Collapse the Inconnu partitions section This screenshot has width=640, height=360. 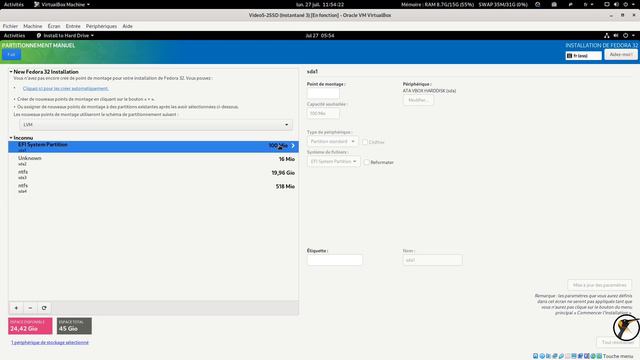pos(11,138)
